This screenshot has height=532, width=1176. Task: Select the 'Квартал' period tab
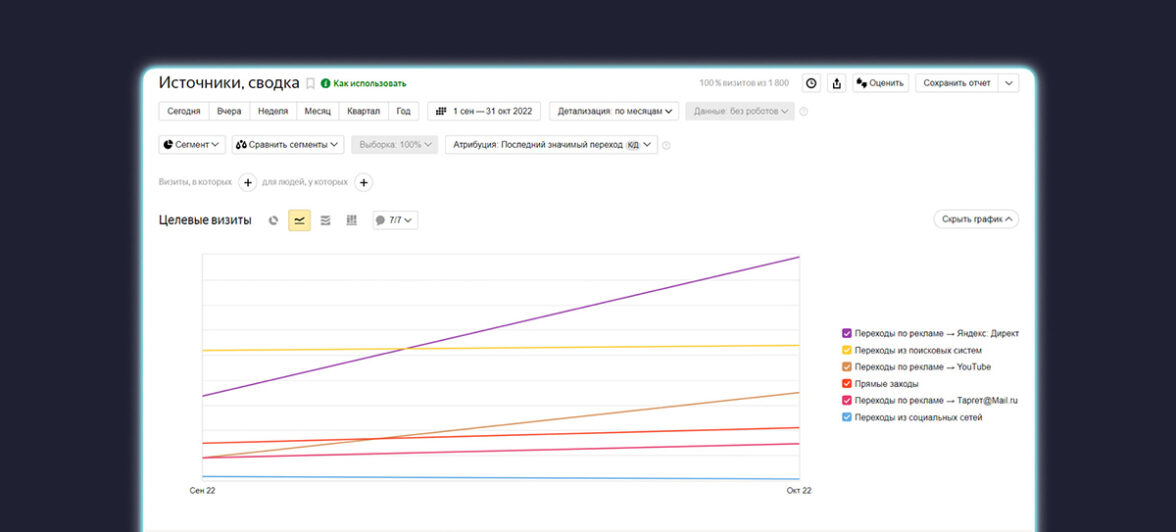[363, 111]
